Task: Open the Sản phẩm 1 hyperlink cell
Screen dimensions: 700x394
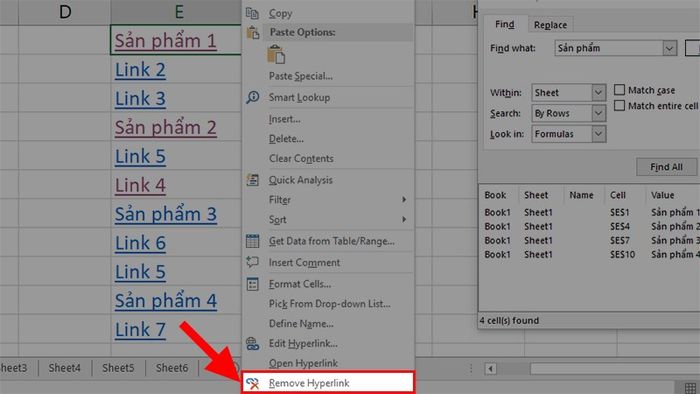Action: [166, 41]
